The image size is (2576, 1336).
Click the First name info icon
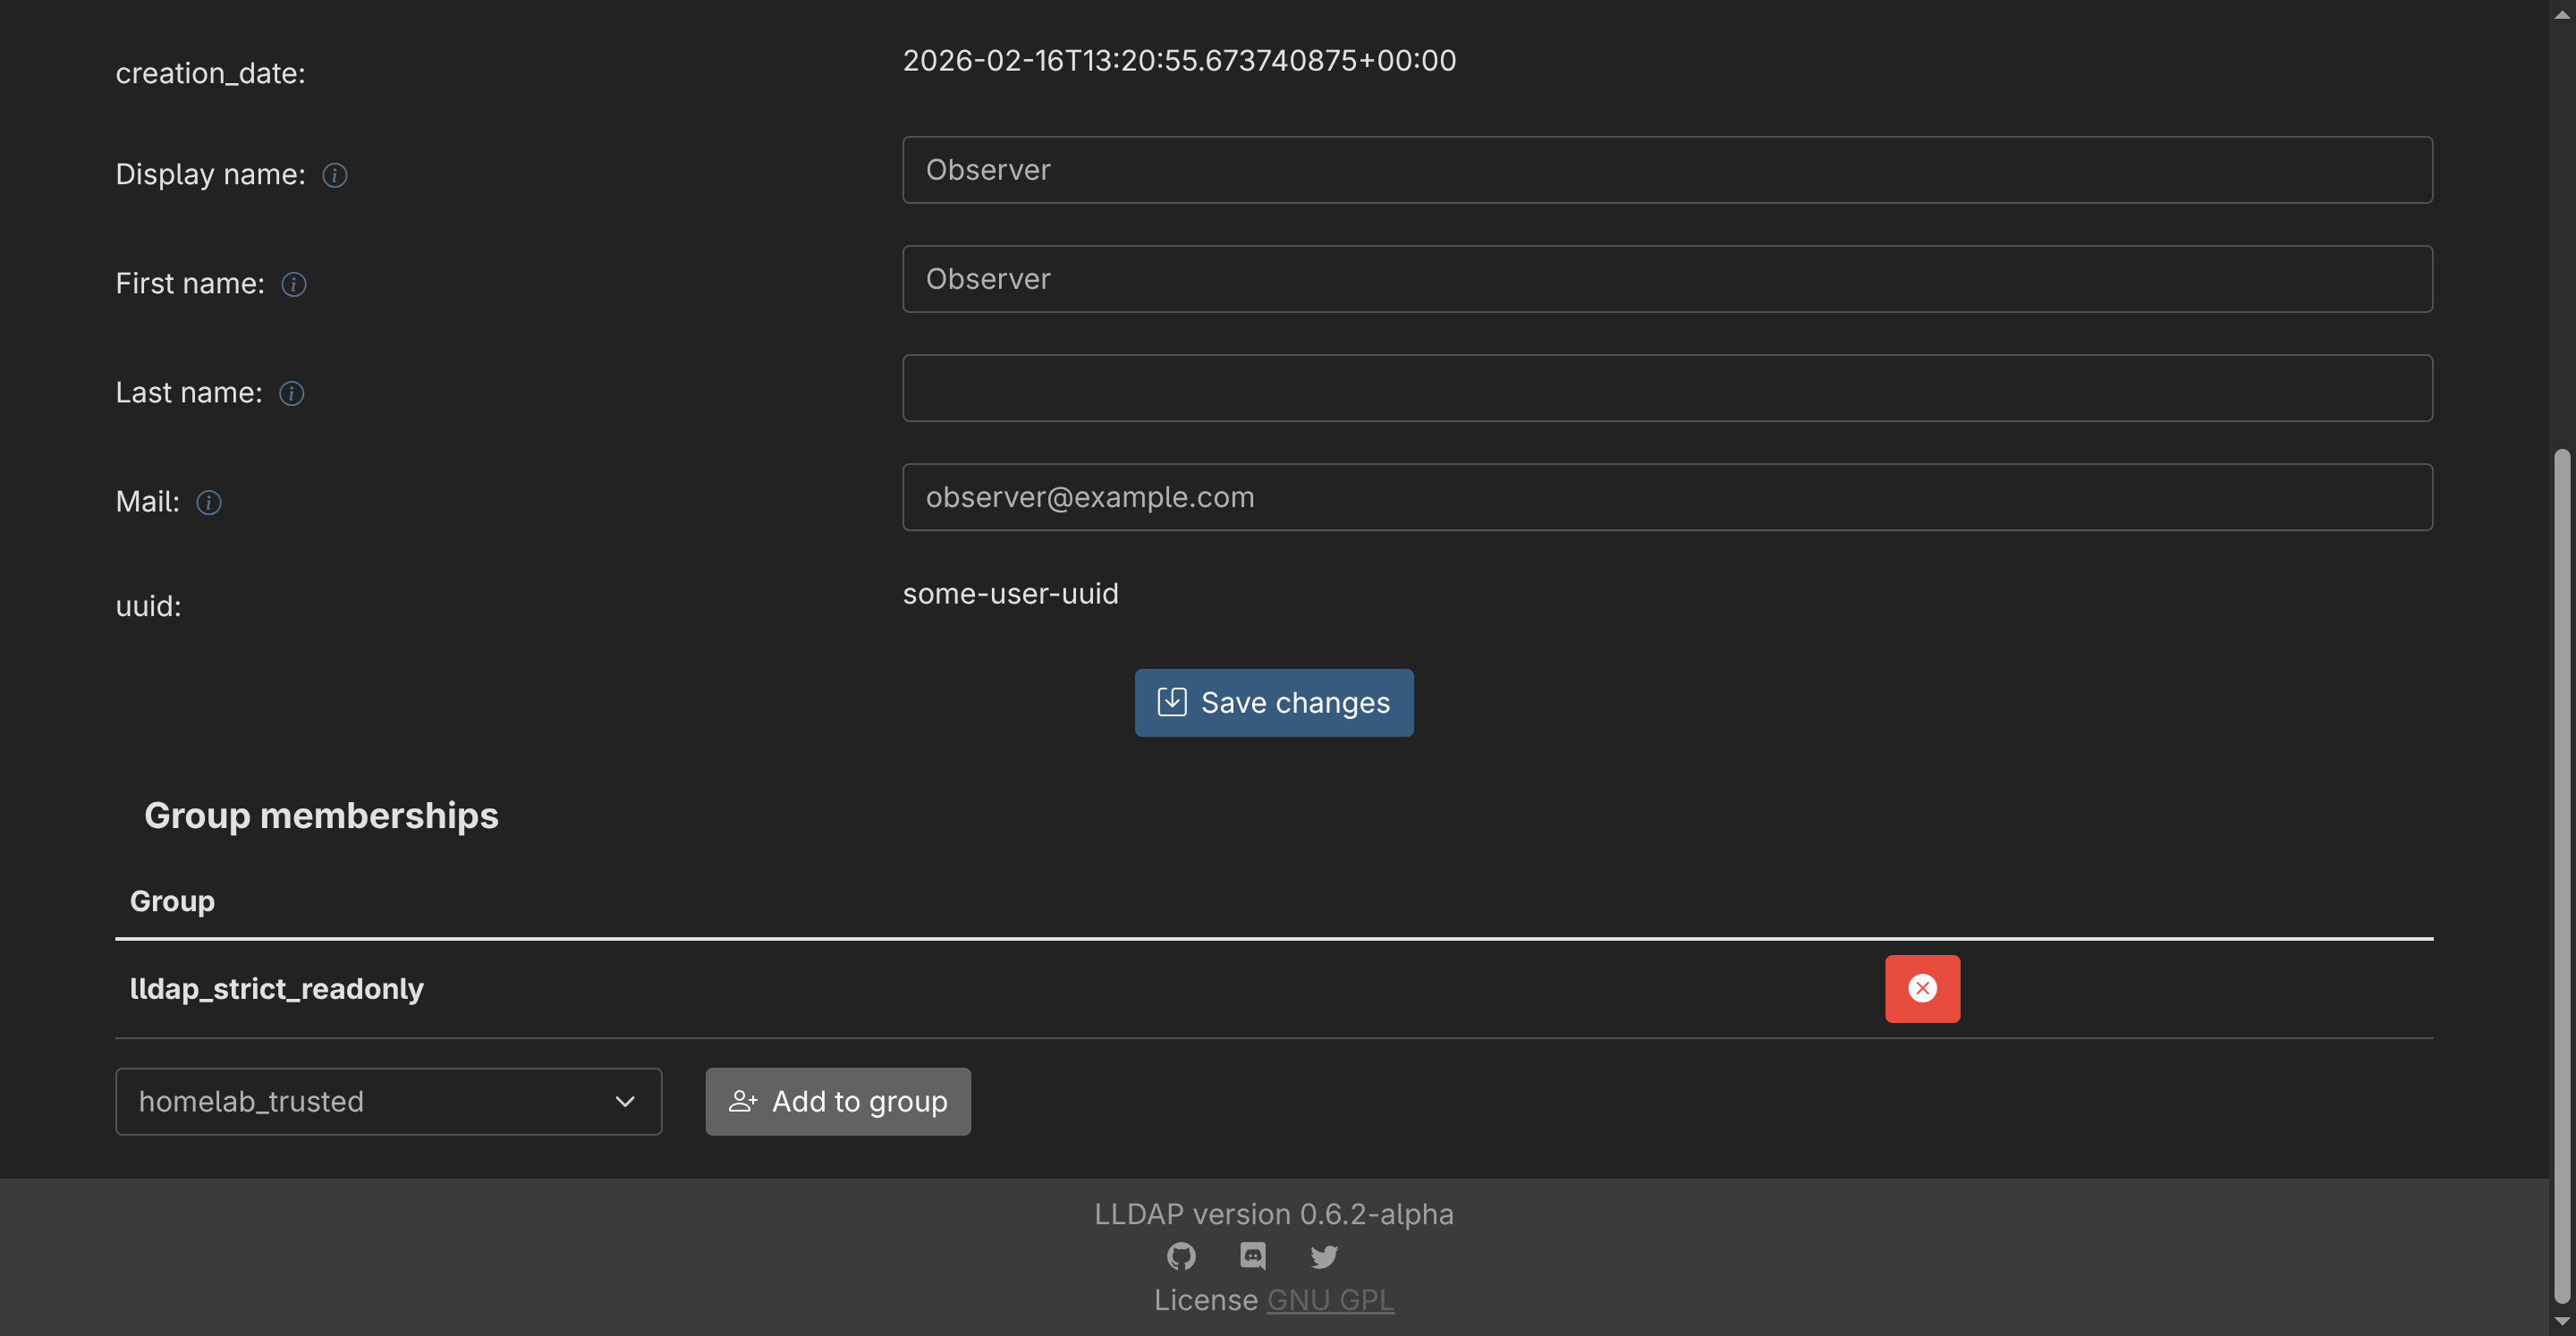294,284
